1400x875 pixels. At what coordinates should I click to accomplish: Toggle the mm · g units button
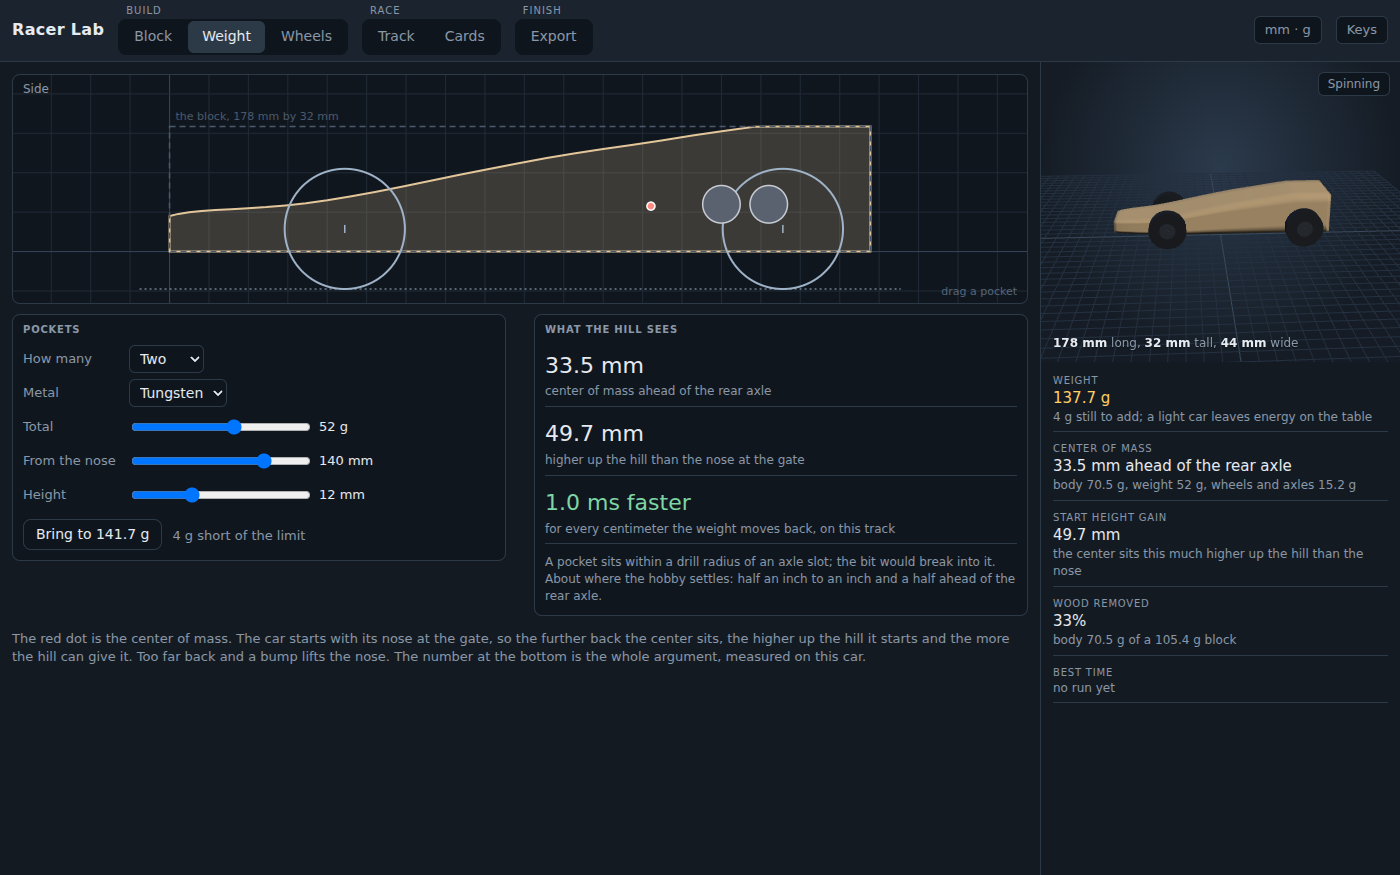(x=1288, y=30)
